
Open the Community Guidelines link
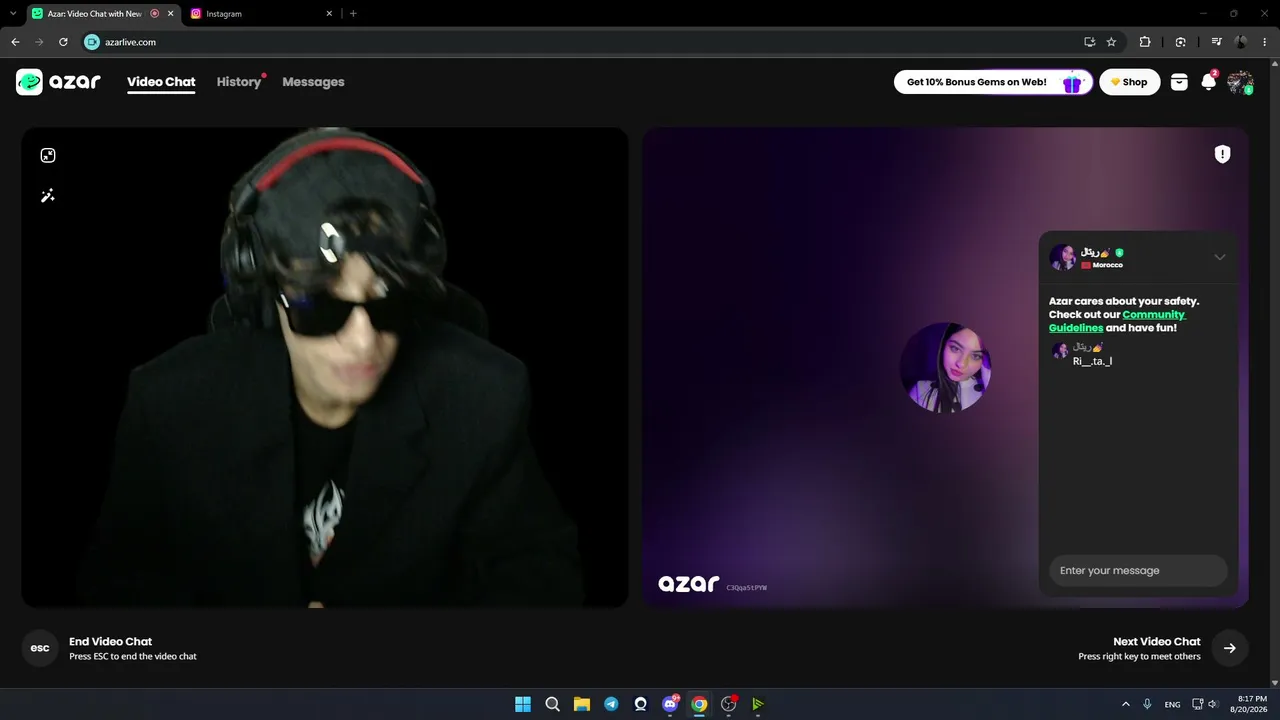tap(1117, 321)
